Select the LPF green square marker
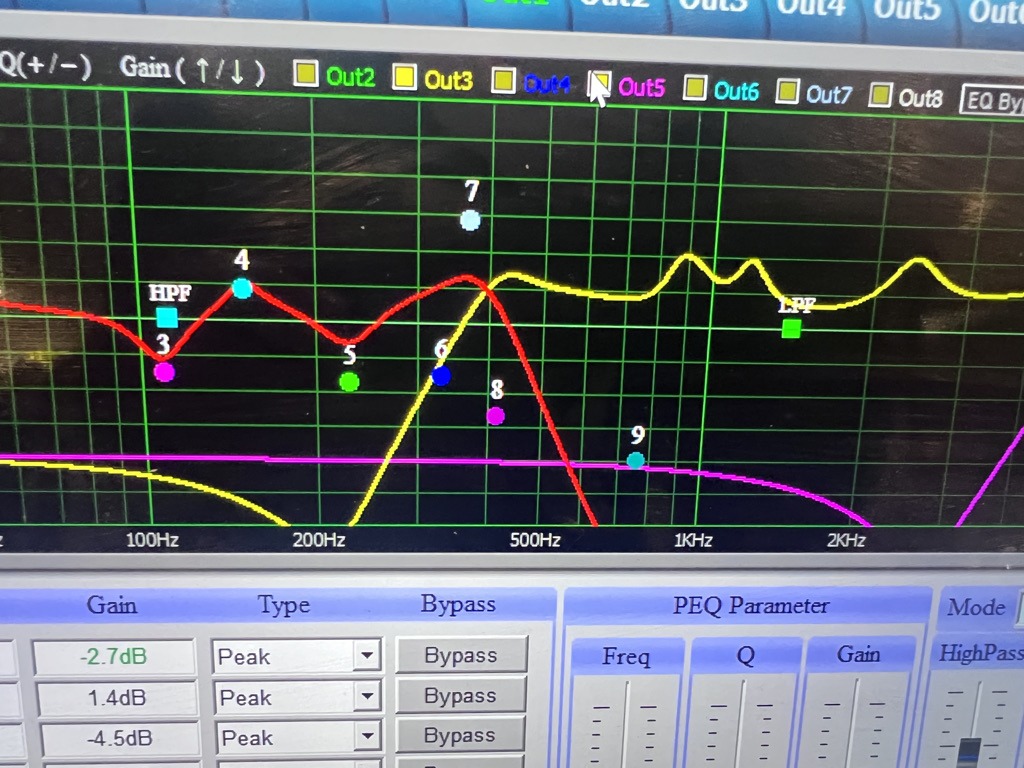This screenshot has width=1024, height=768. 792,328
